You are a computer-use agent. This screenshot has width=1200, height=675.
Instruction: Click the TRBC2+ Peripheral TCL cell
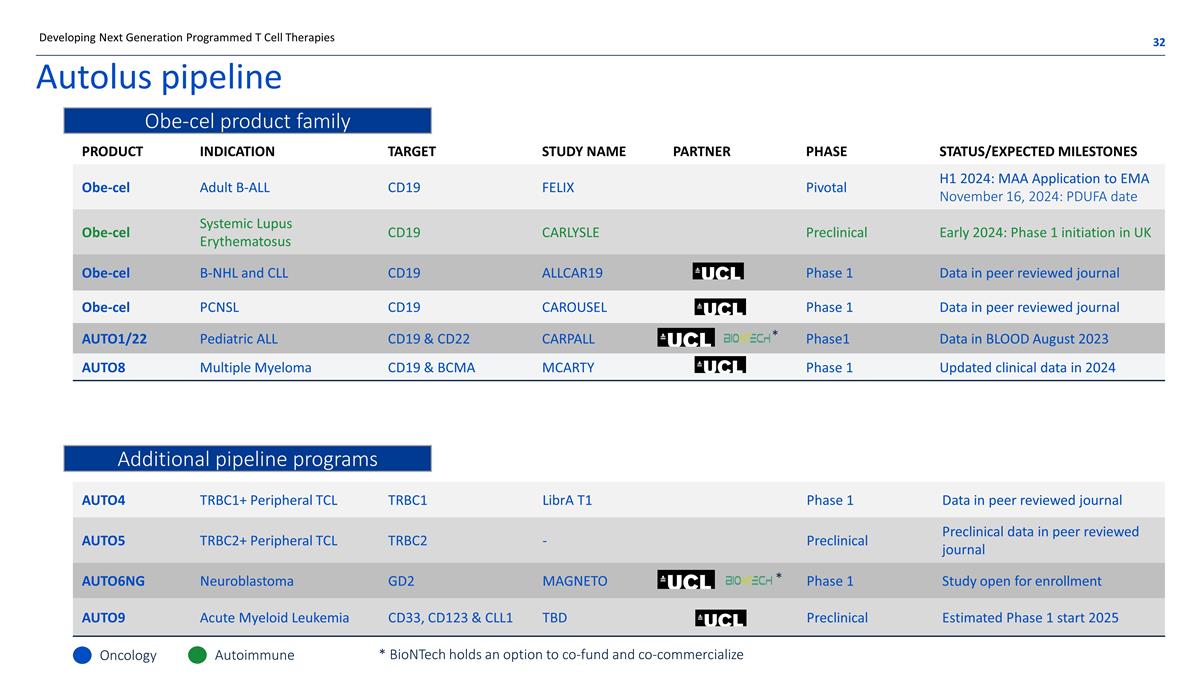coord(269,540)
